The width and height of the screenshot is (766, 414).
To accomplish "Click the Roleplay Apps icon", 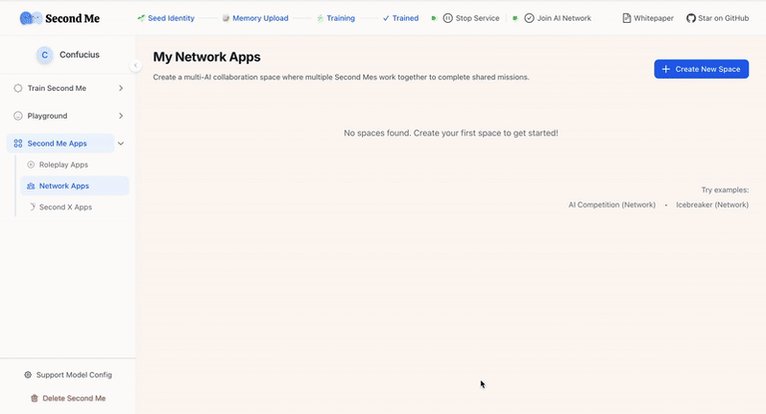I will pyautogui.click(x=31, y=165).
